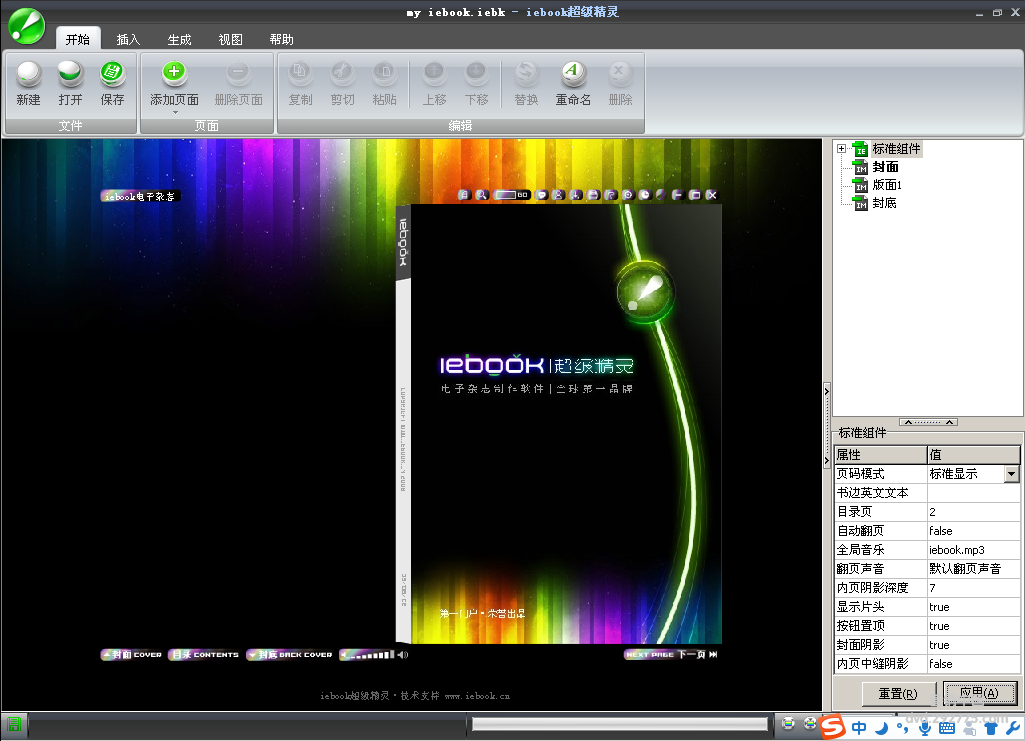Click the preview 封面 COVER button

(131, 655)
